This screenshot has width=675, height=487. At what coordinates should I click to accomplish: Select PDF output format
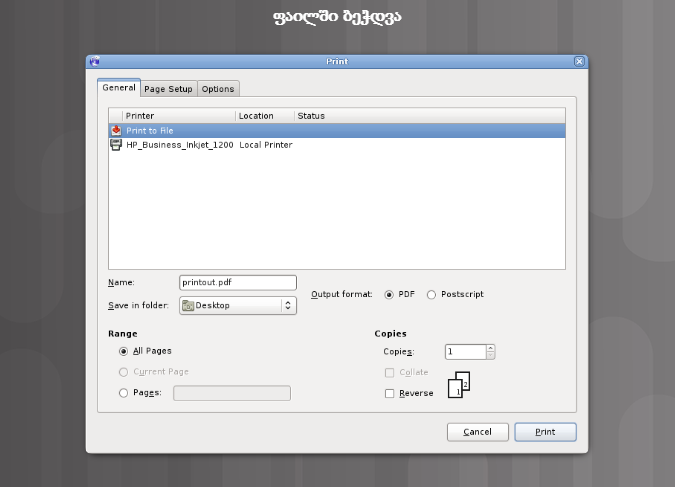coord(389,294)
